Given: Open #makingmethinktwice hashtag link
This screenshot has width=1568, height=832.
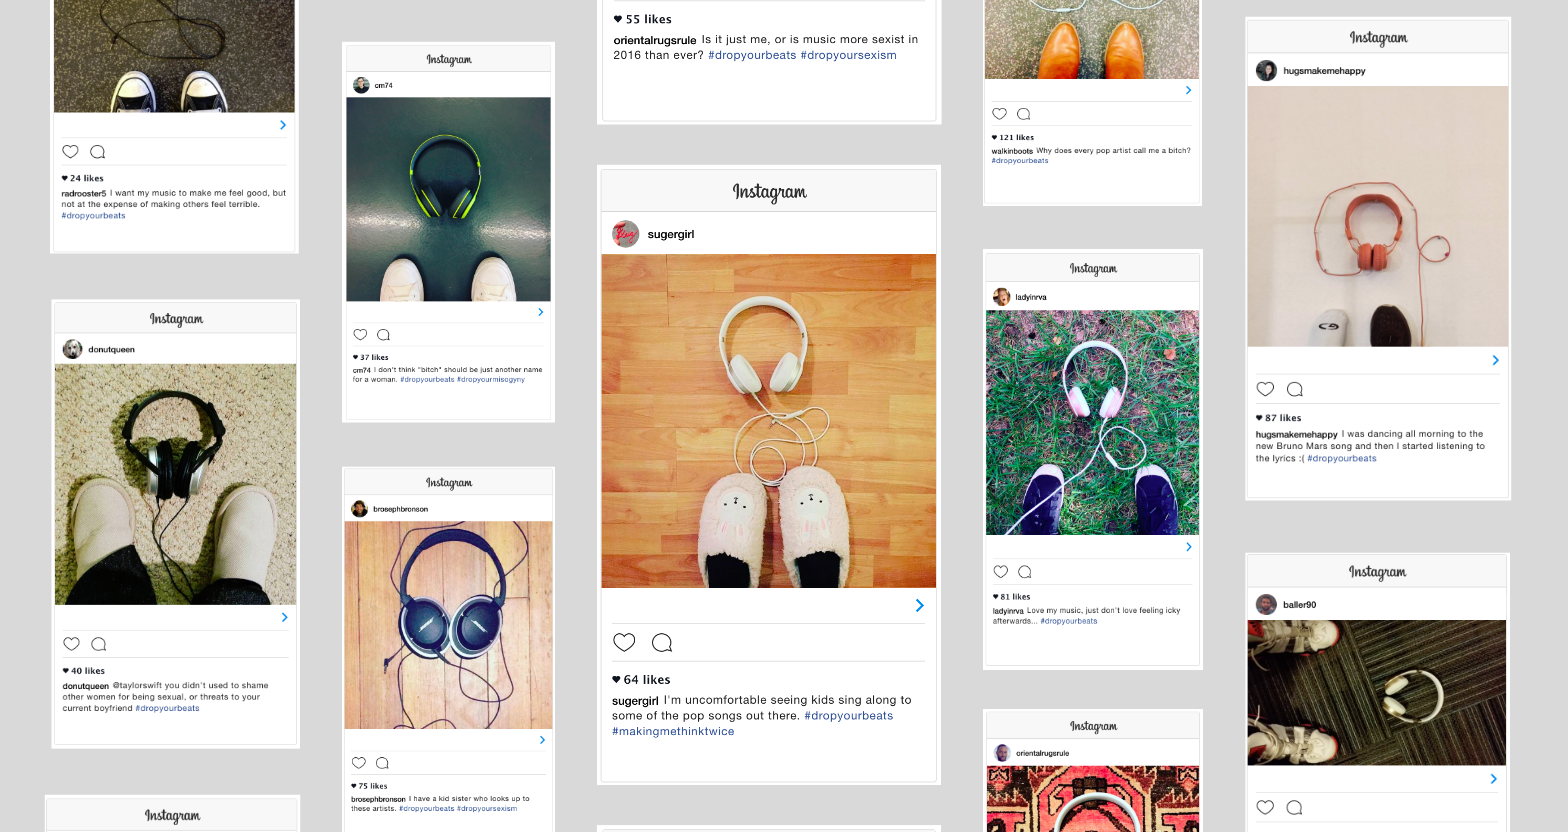Looking at the screenshot, I should [x=673, y=732].
